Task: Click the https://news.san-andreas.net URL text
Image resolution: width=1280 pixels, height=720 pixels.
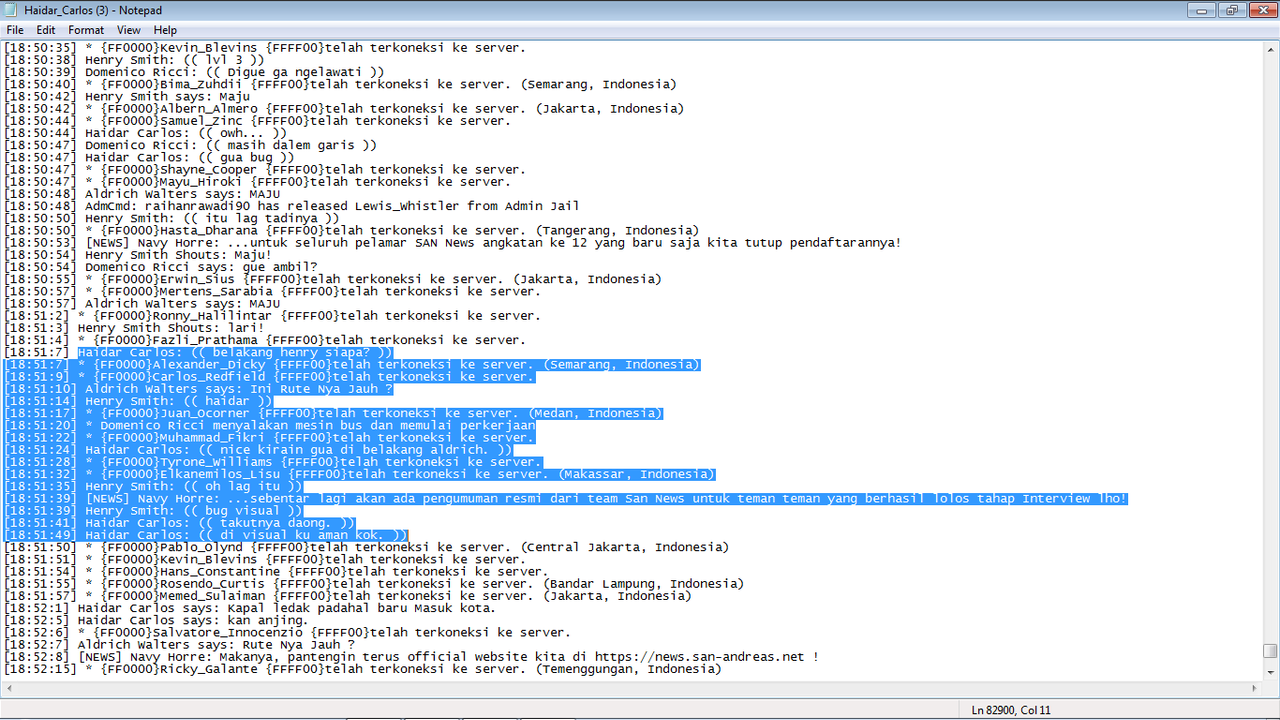Action: pos(699,657)
